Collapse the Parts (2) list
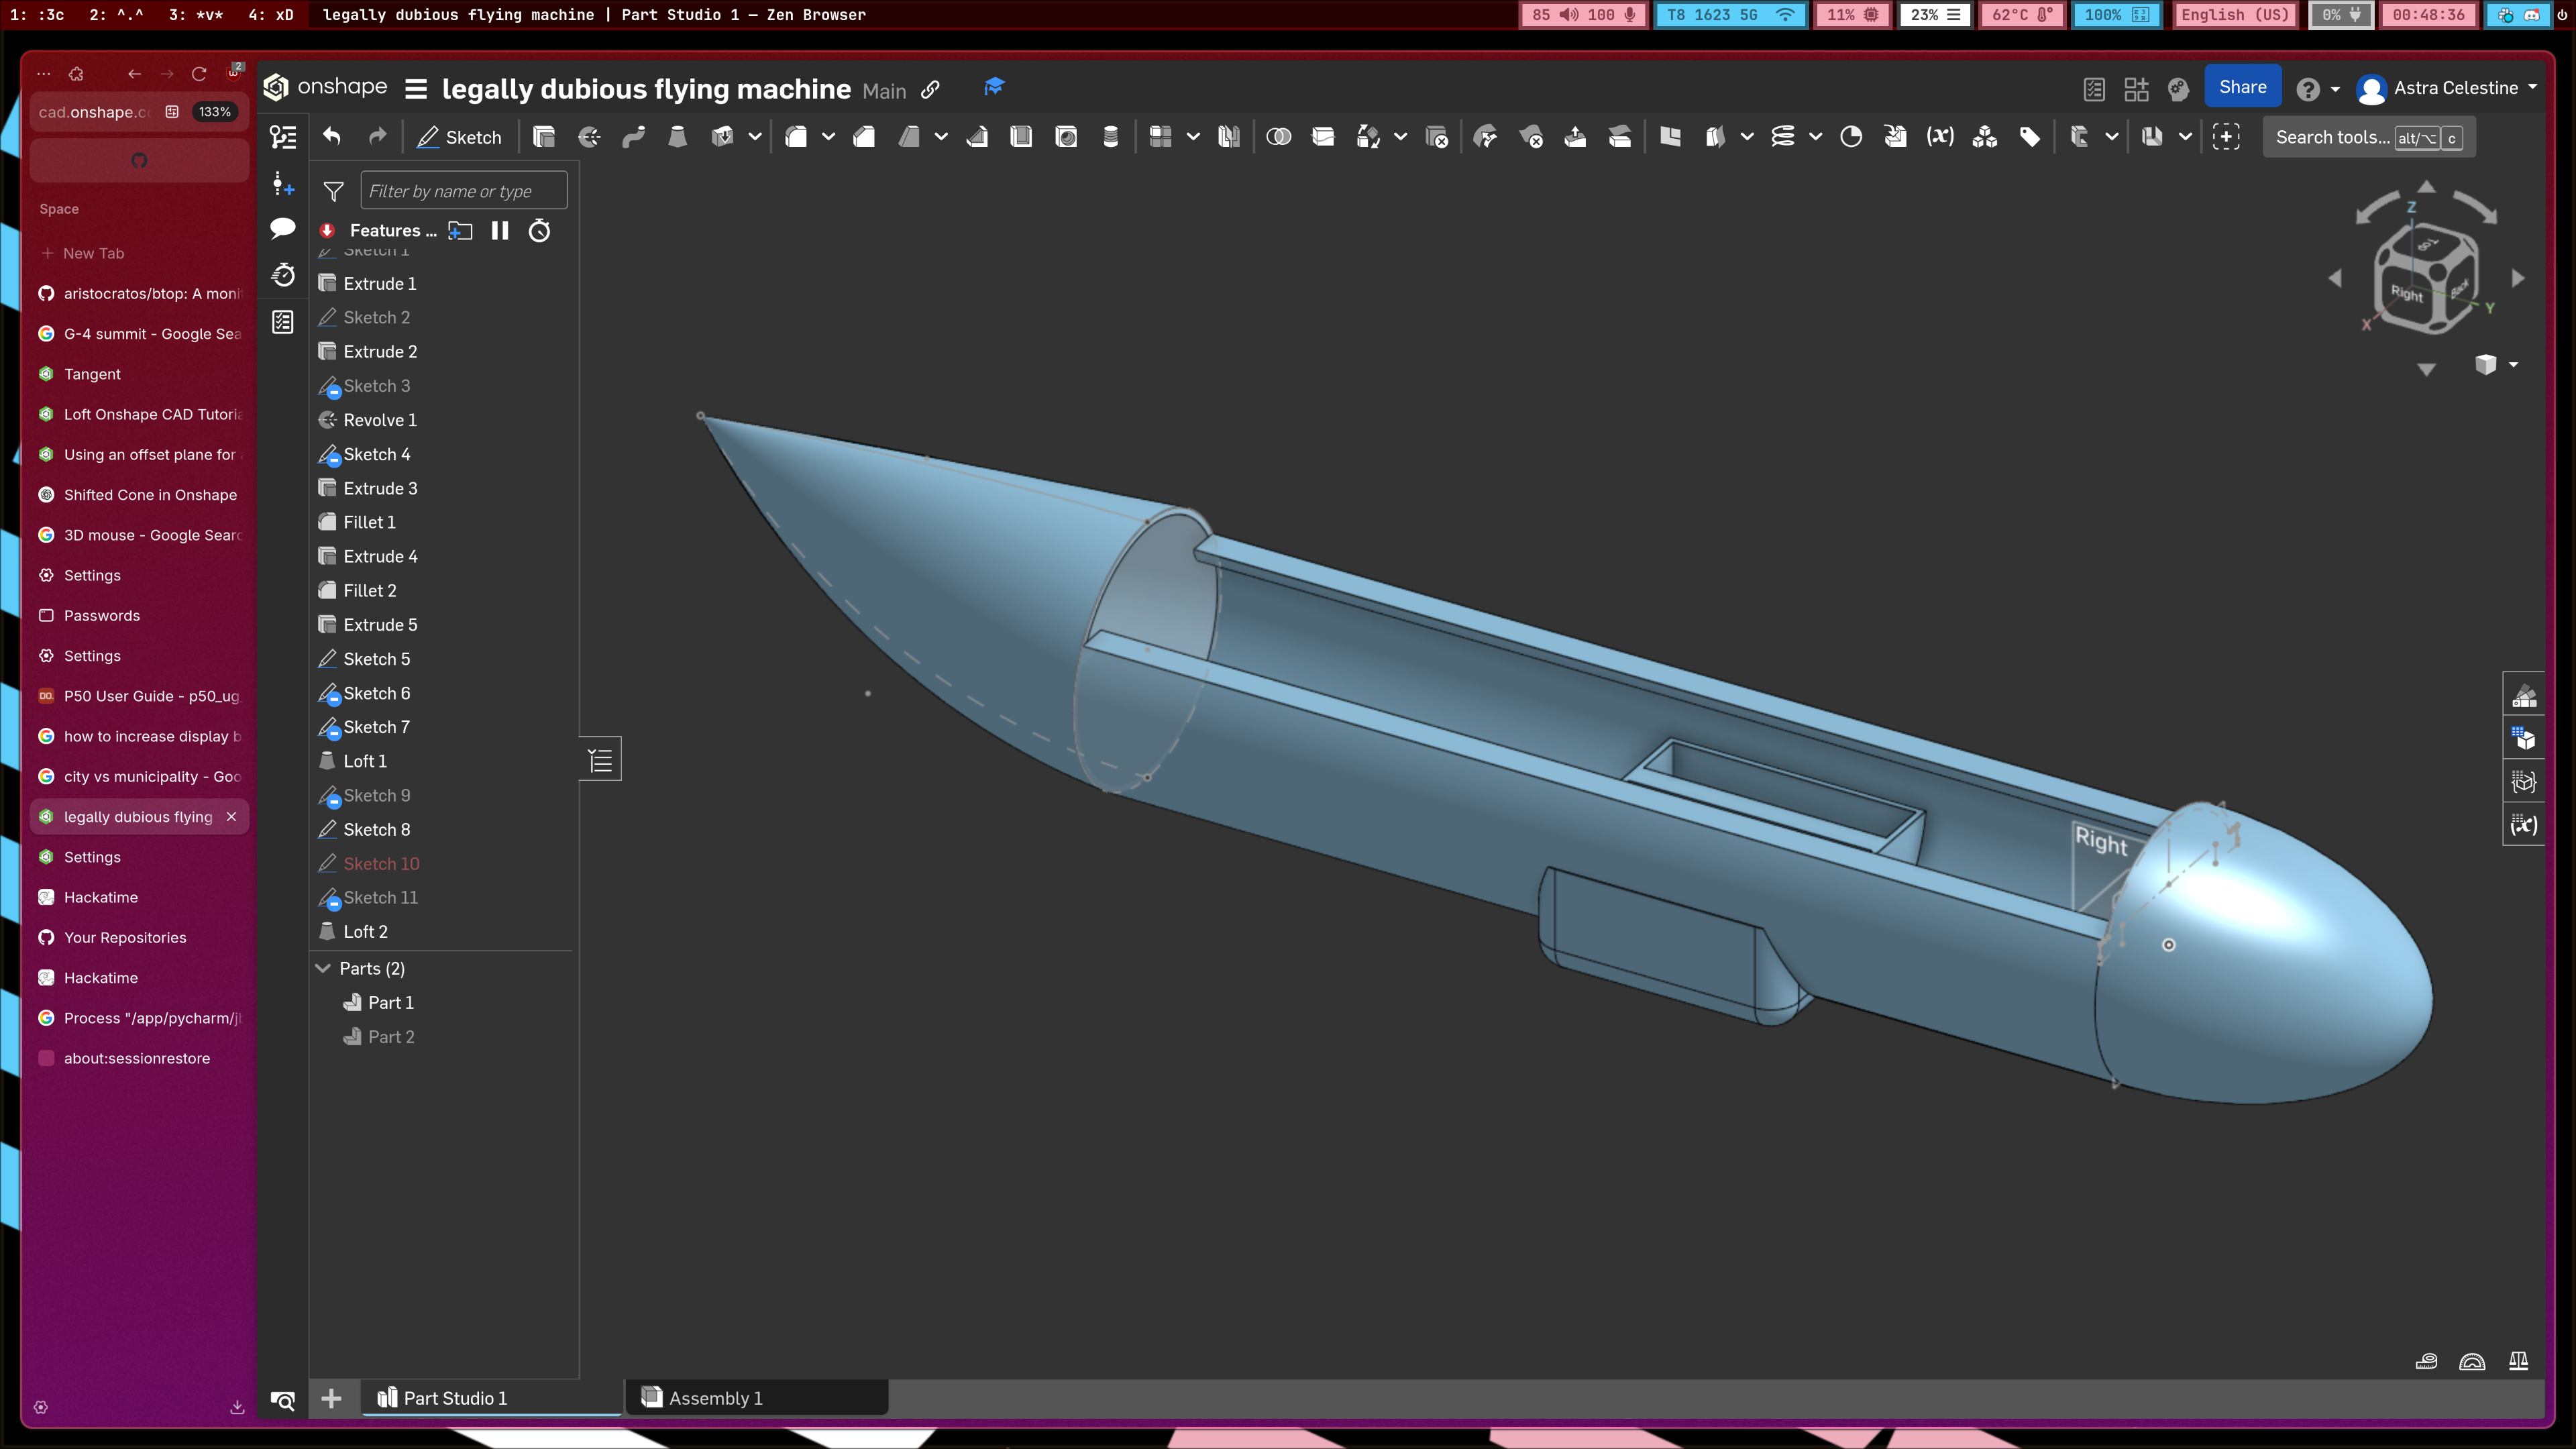This screenshot has height=1449, width=2576. (324, 968)
